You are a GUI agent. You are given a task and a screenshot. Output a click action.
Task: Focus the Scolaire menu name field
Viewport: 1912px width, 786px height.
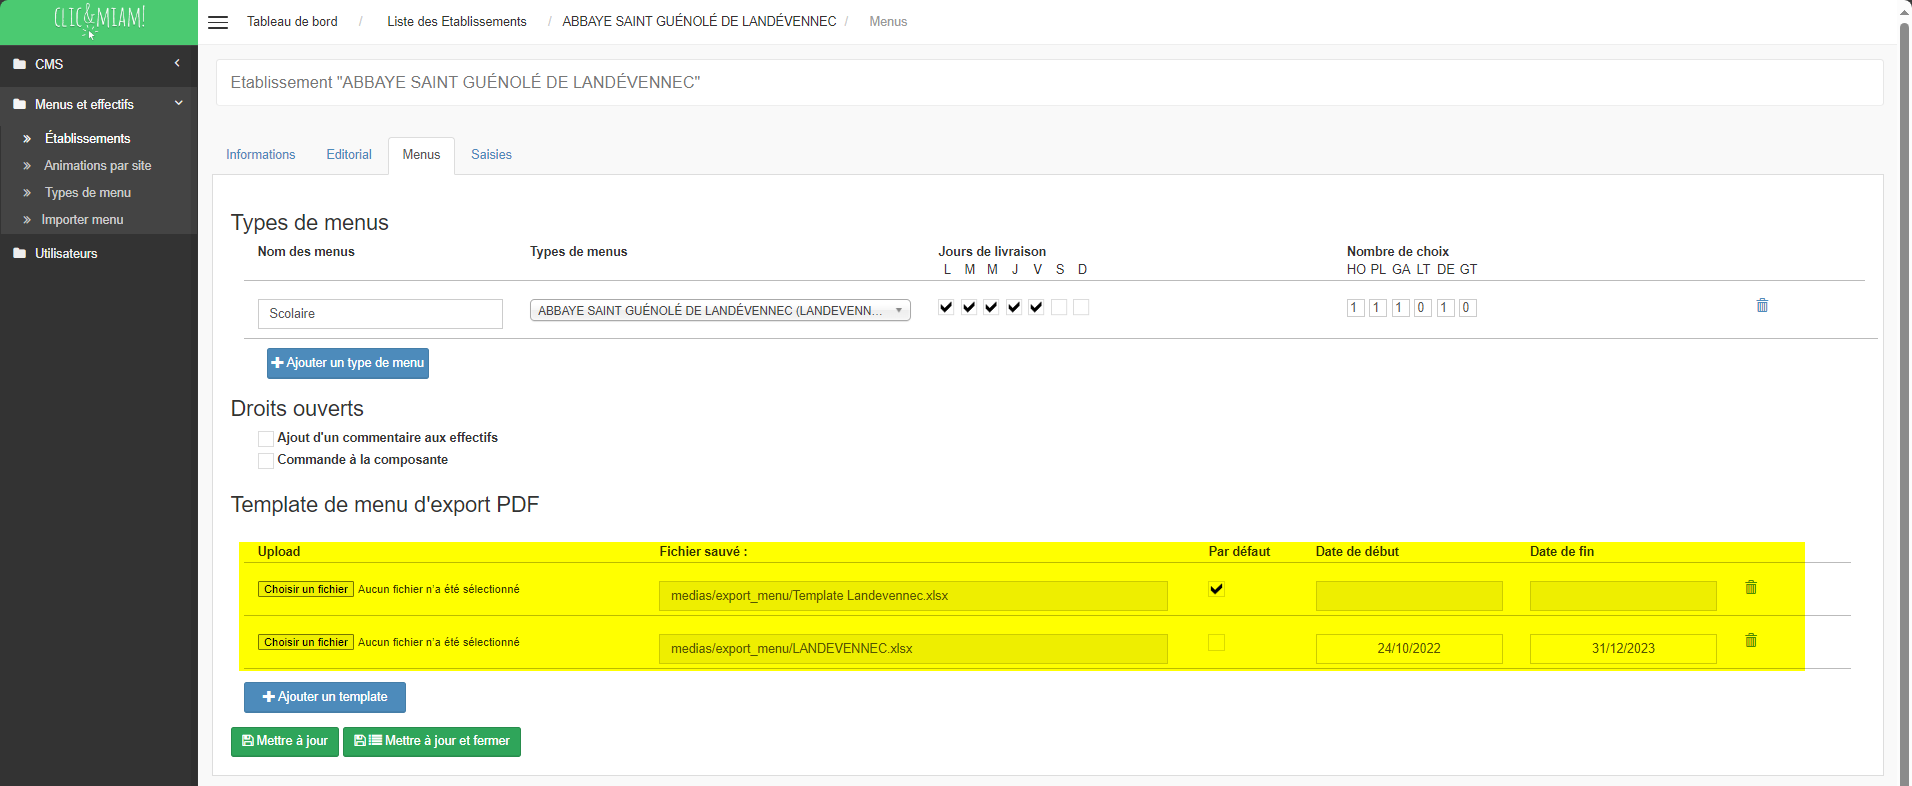380,314
